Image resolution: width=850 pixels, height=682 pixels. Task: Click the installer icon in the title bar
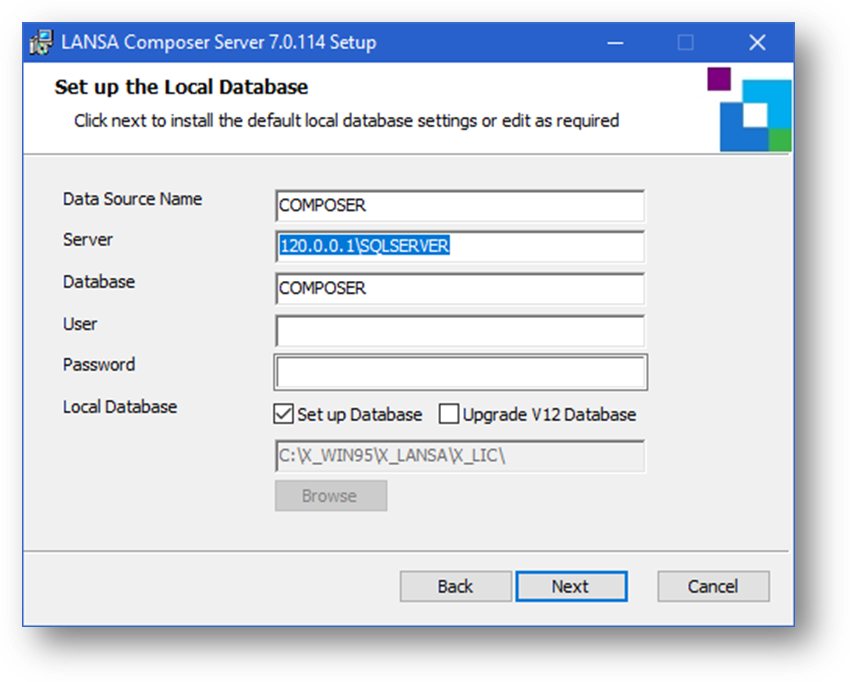tap(41, 42)
